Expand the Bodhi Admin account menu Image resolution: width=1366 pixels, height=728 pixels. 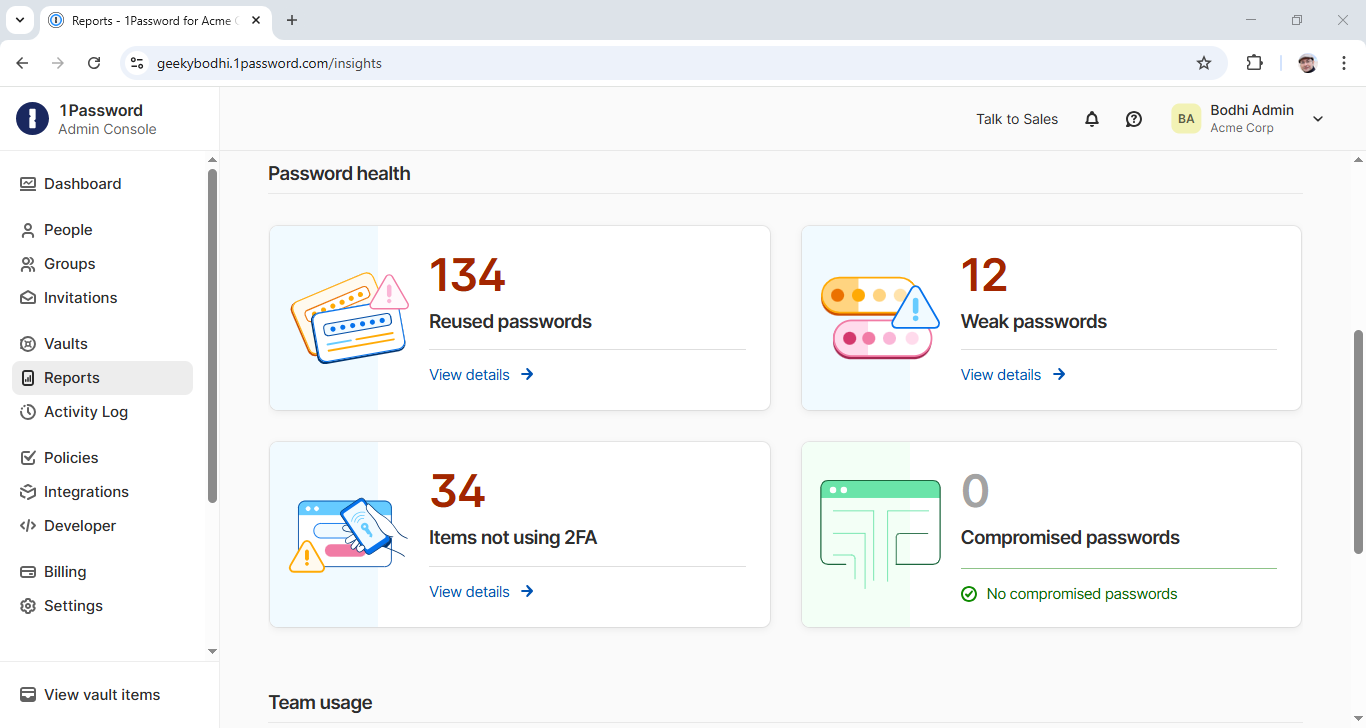click(1318, 119)
